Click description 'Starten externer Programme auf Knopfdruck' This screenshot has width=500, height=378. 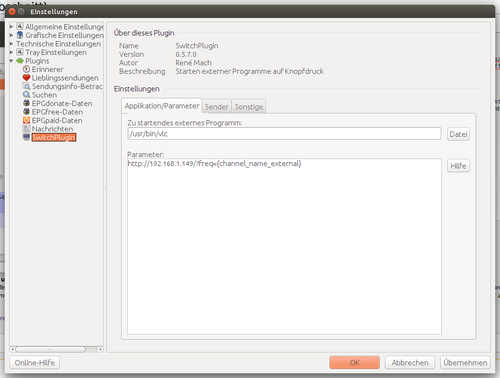click(x=249, y=71)
